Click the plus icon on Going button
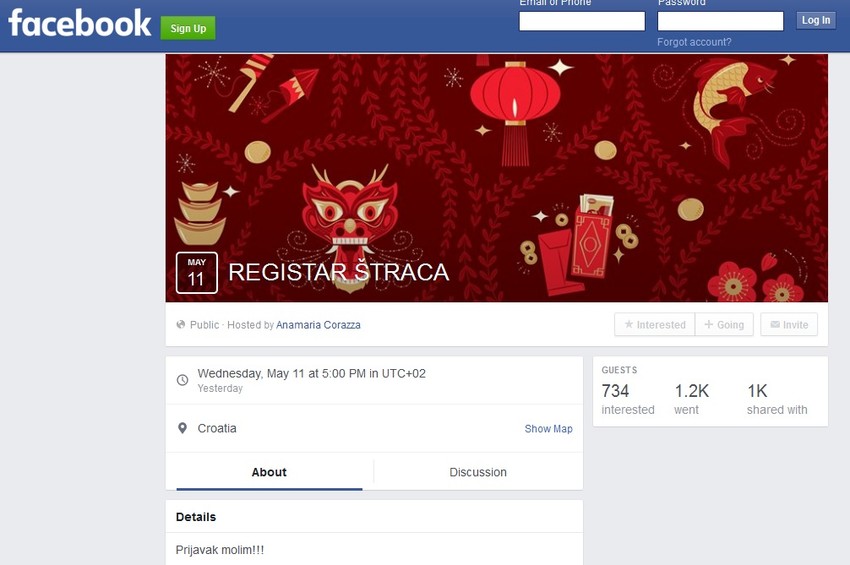 (x=708, y=324)
